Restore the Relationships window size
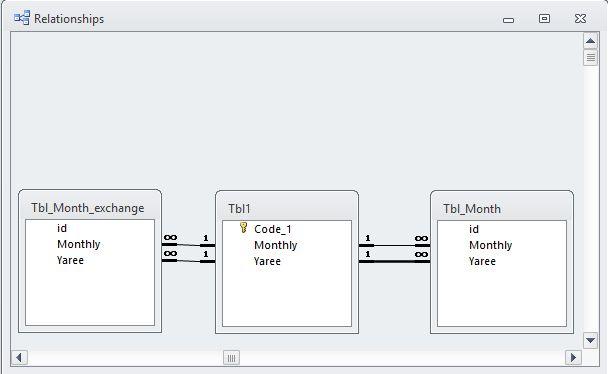 (544, 18)
